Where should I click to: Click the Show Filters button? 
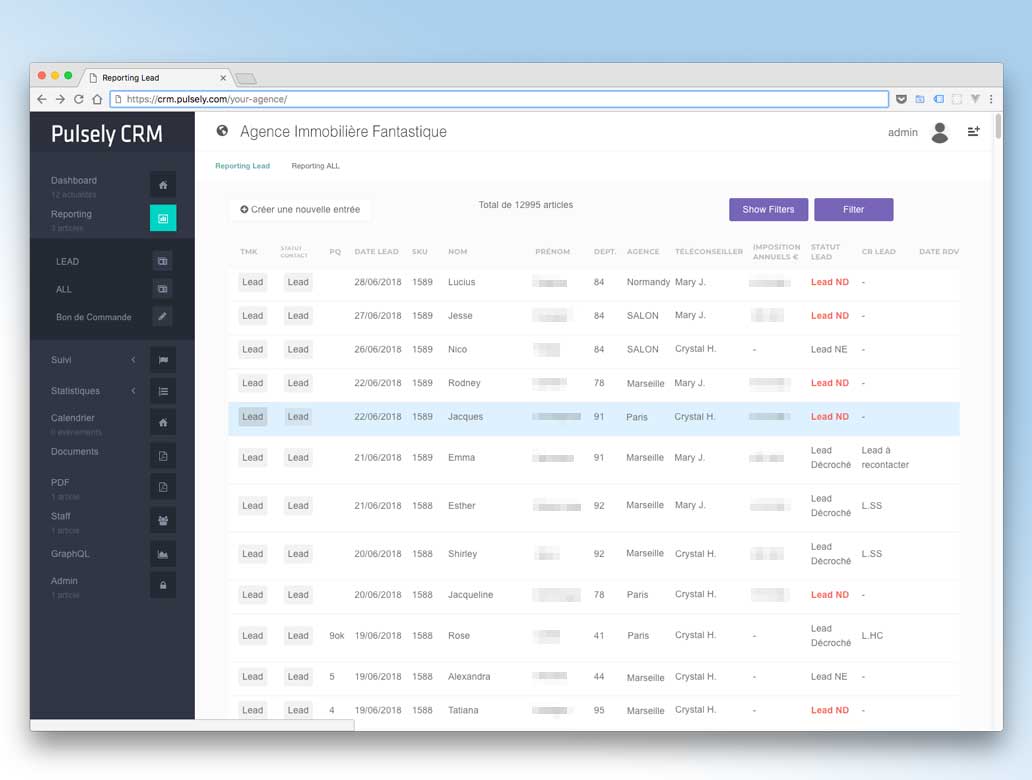click(768, 209)
